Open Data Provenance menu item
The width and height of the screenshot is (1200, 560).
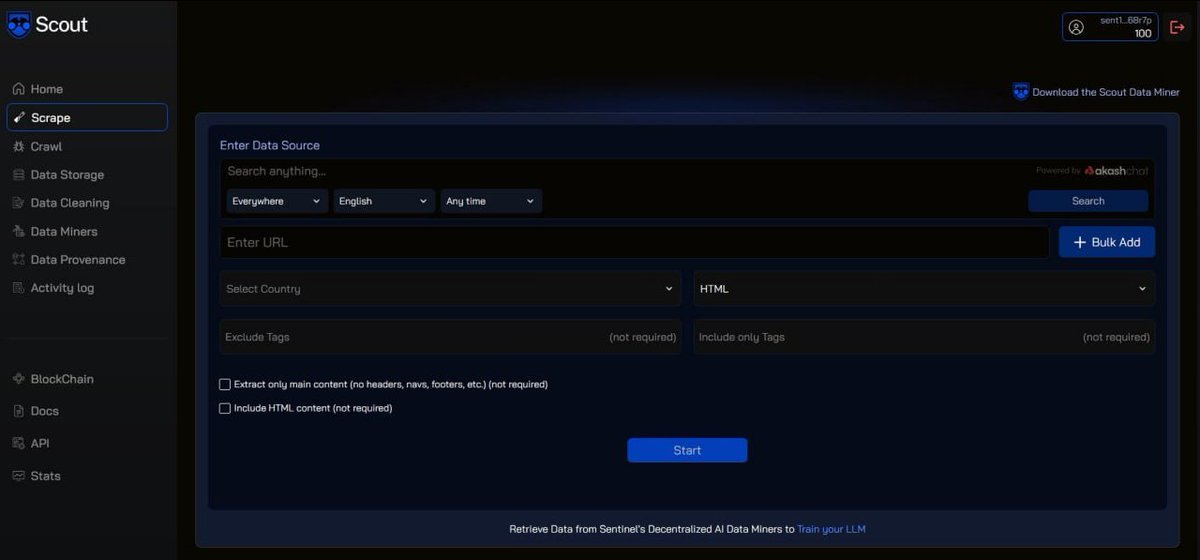pyautogui.click(x=87, y=260)
